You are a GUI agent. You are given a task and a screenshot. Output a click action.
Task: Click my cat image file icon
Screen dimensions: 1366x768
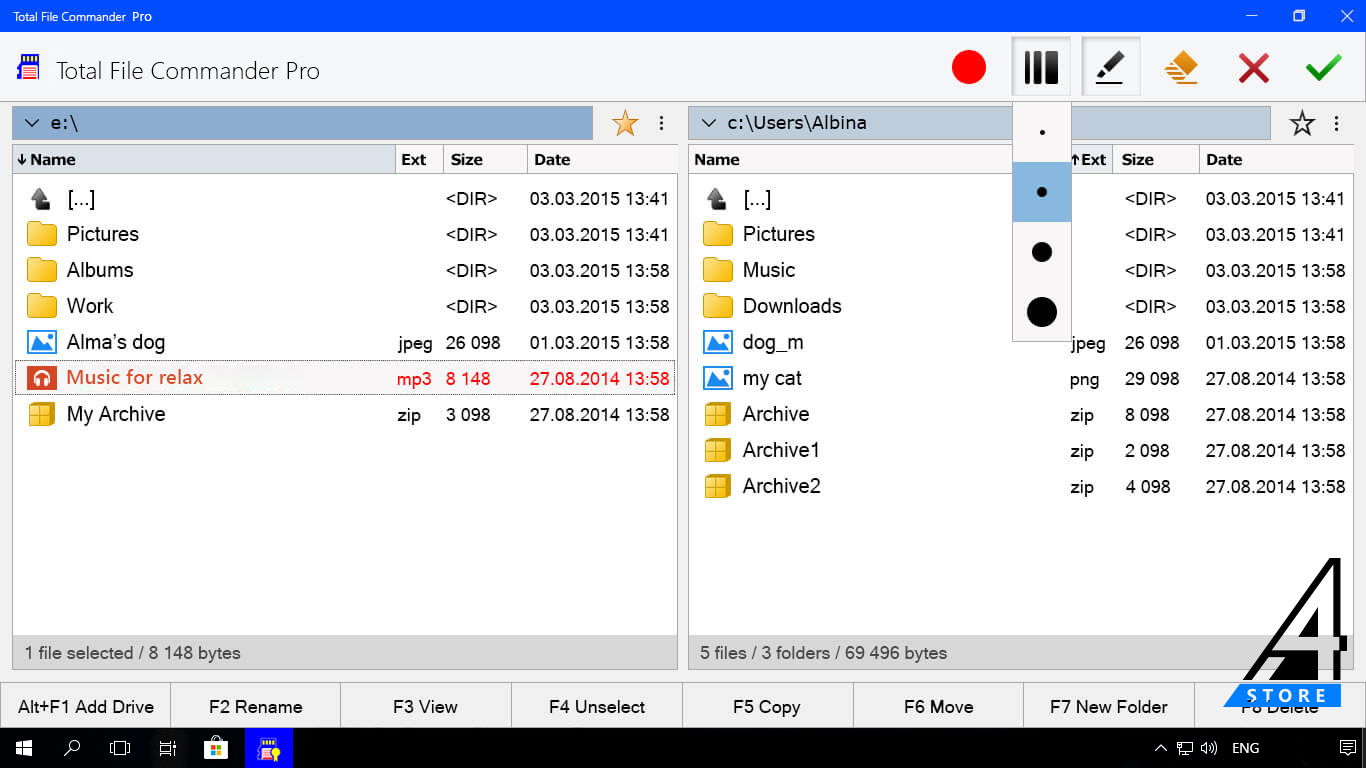[718, 378]
